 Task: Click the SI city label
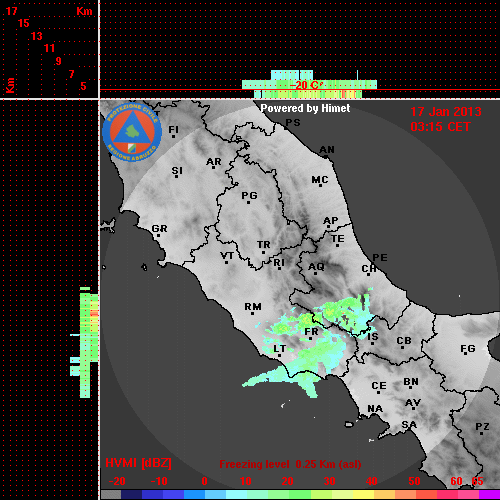click(177, 171)
